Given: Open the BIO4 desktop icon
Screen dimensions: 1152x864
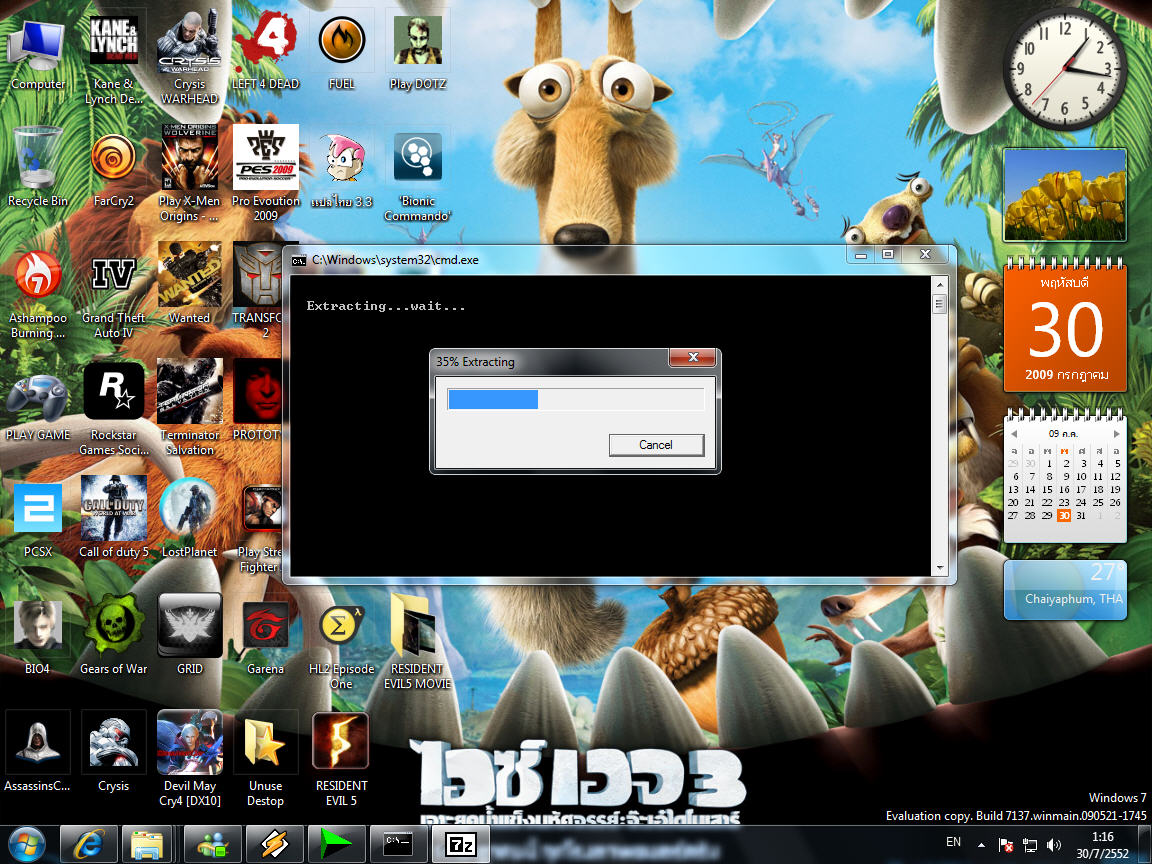Looking at the screenshot, I should click(x=37, y=636).
